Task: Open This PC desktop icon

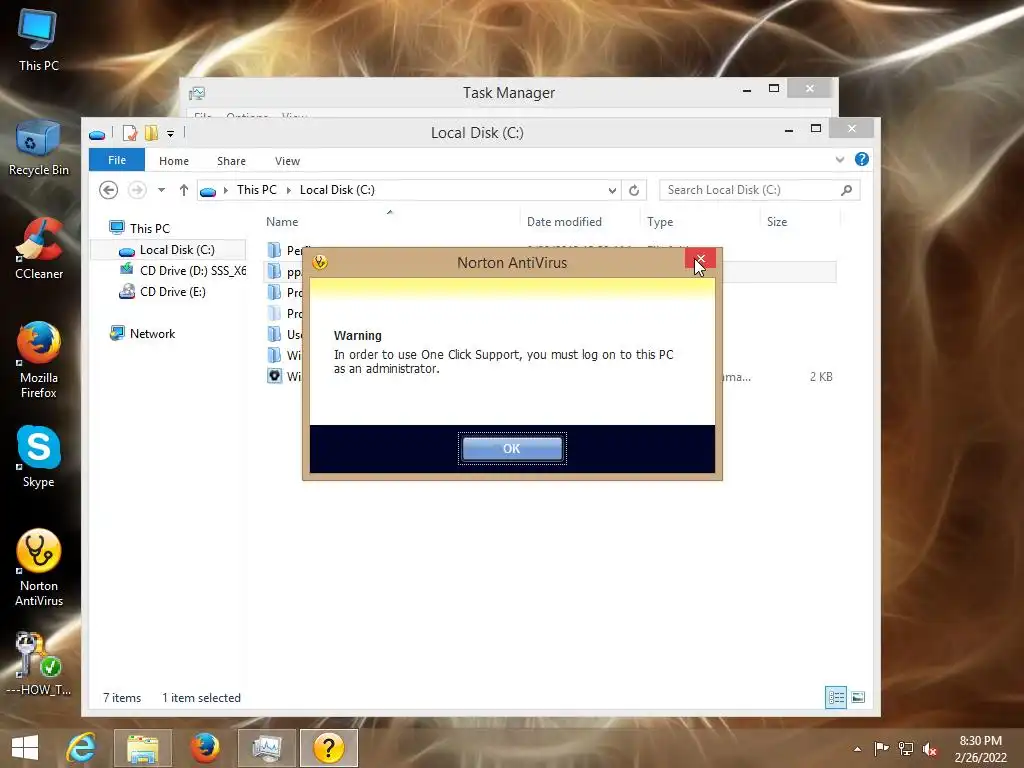Action: (x=39, y=40)
